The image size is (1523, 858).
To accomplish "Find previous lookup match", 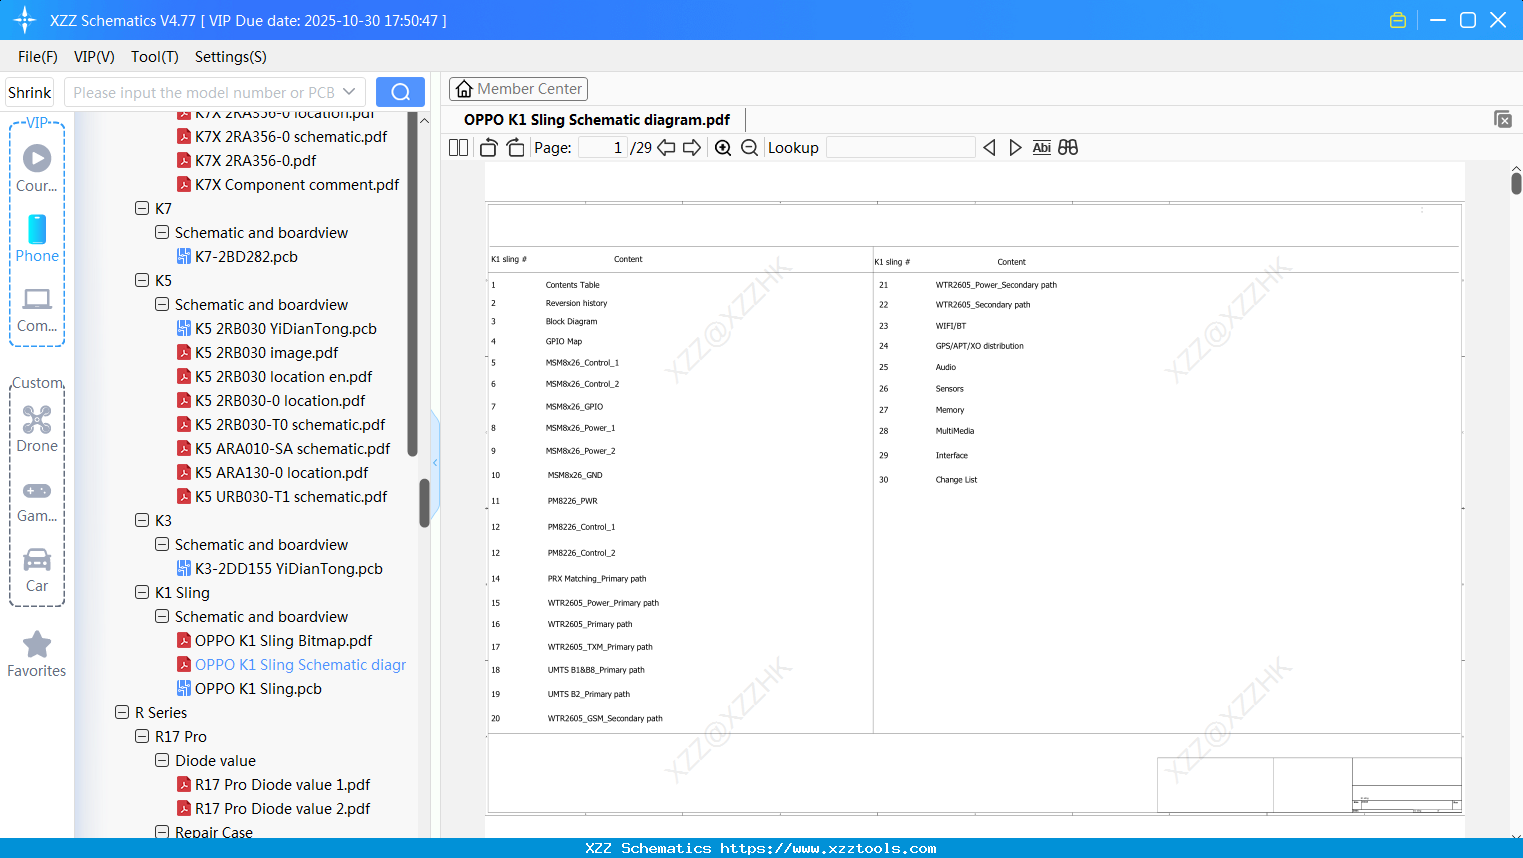I will (989, 148).
